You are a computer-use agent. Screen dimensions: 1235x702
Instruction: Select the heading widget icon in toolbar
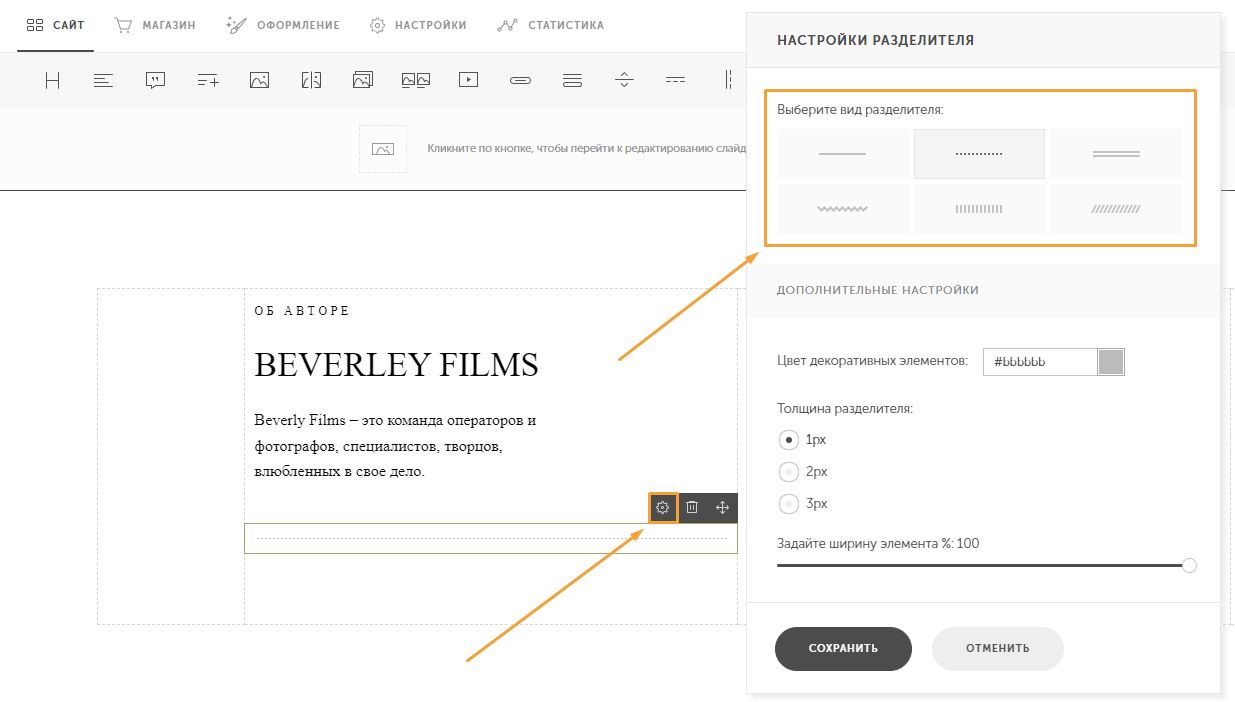52,80
